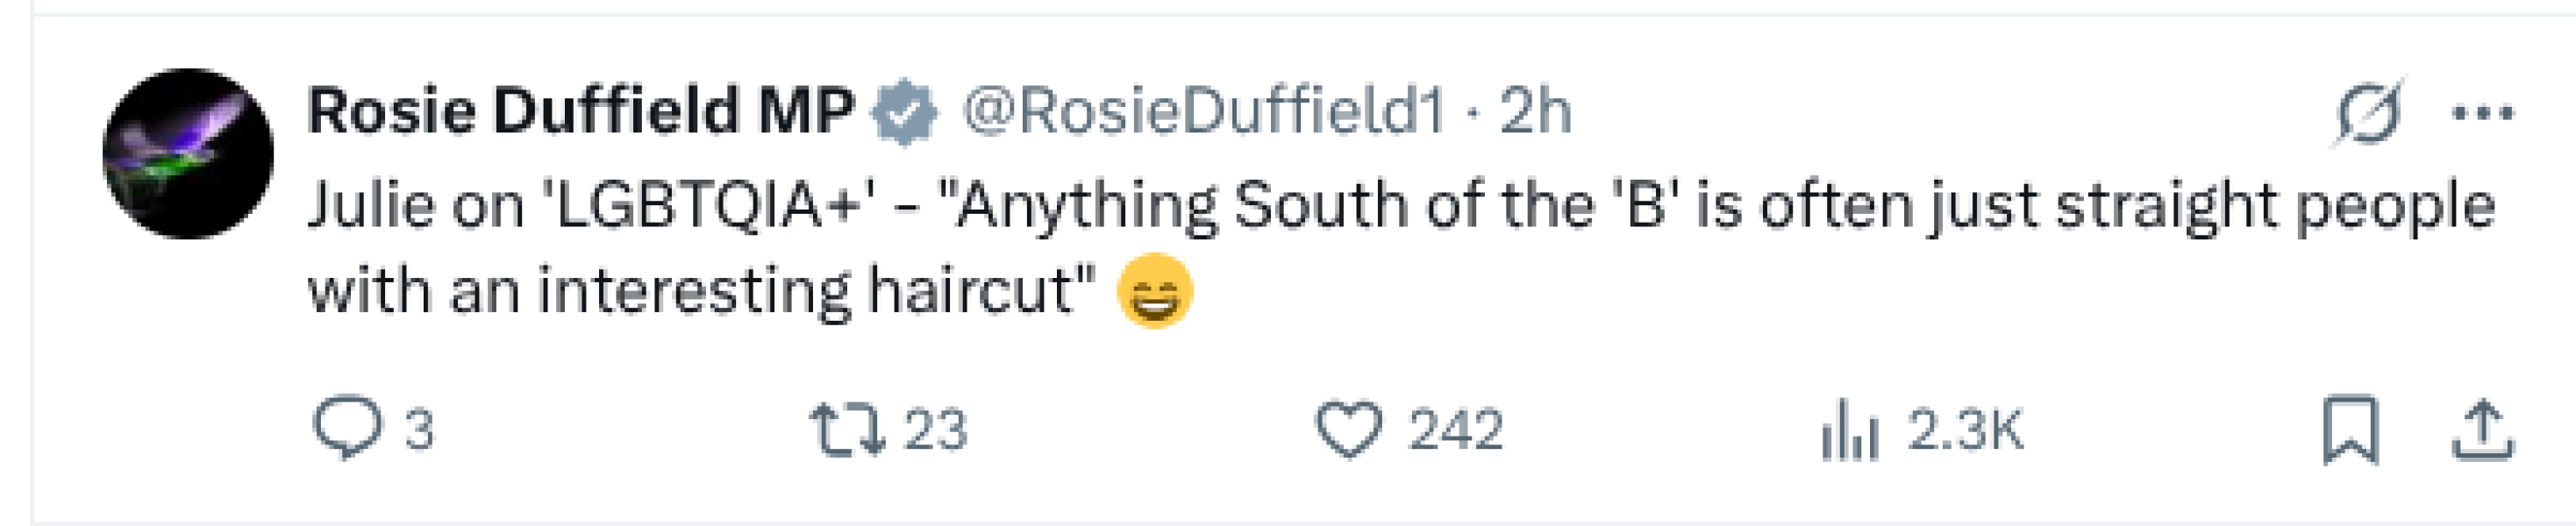Screen dimensions: 2576x526
Task: Open the view analytics bar chart icon
Action: click(1850, 431)
